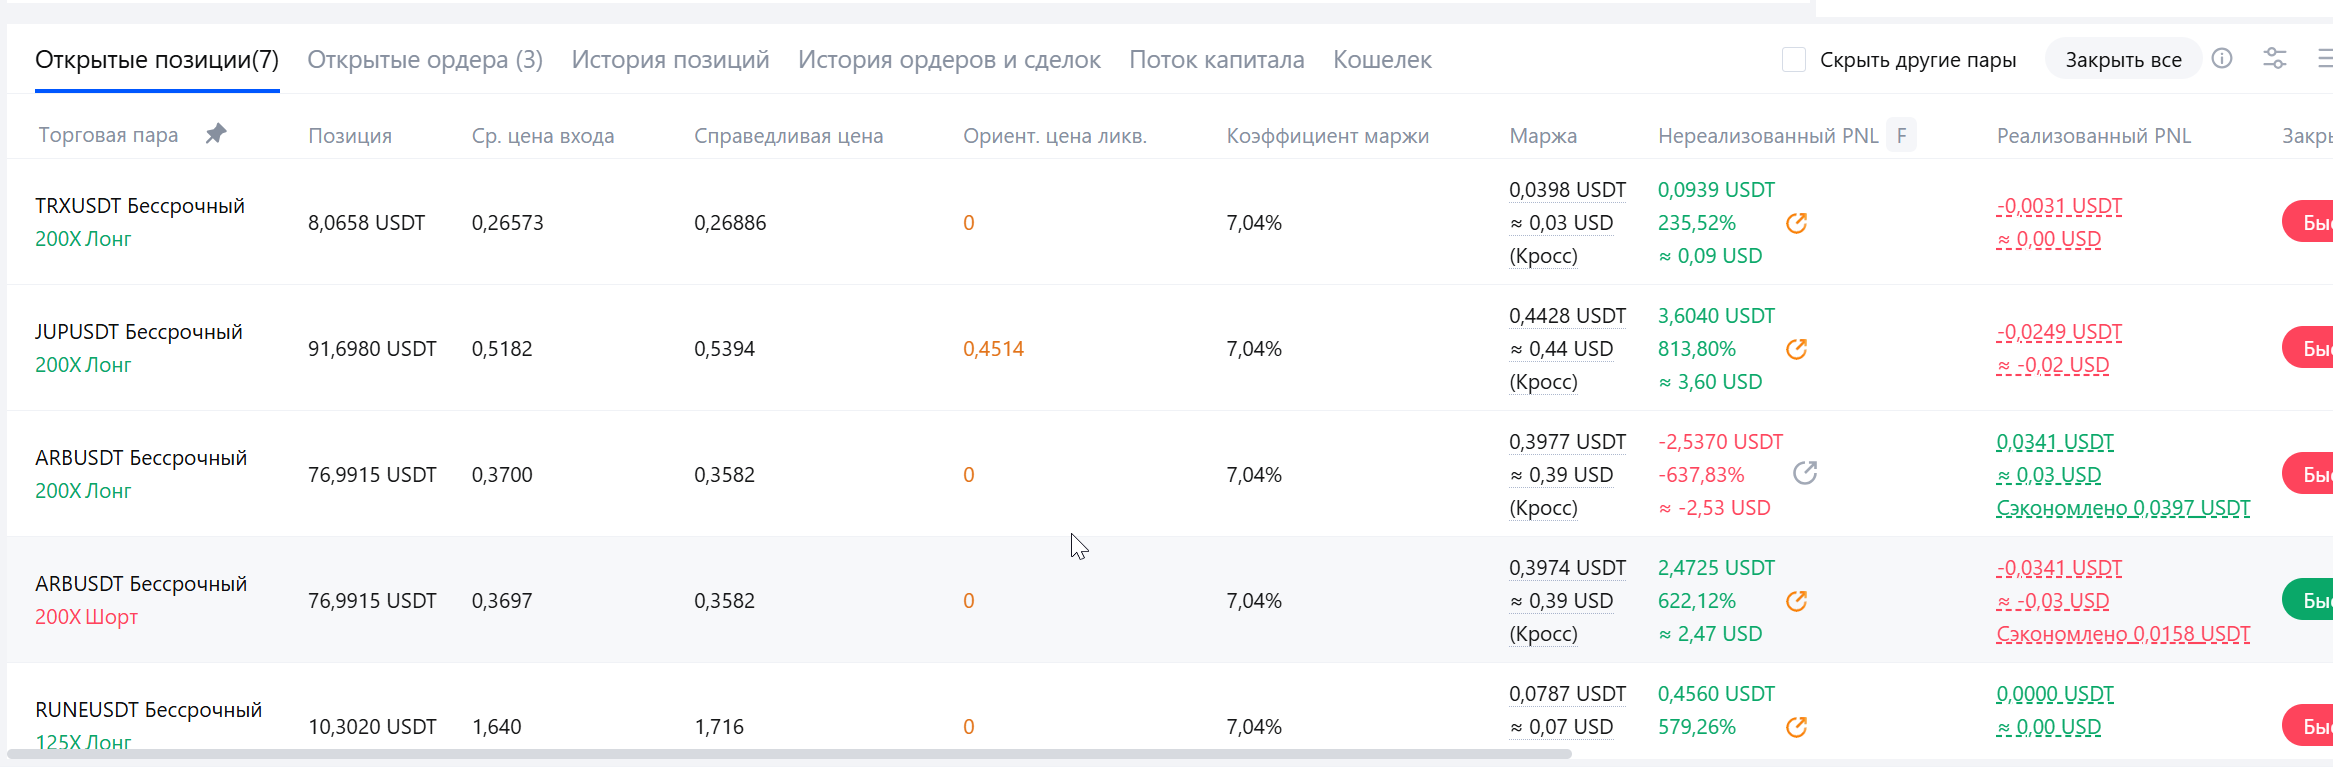Click the horizontal scrollbar under the table
This screenshot has height=779, width=2333.
click(x=790, y=754)
